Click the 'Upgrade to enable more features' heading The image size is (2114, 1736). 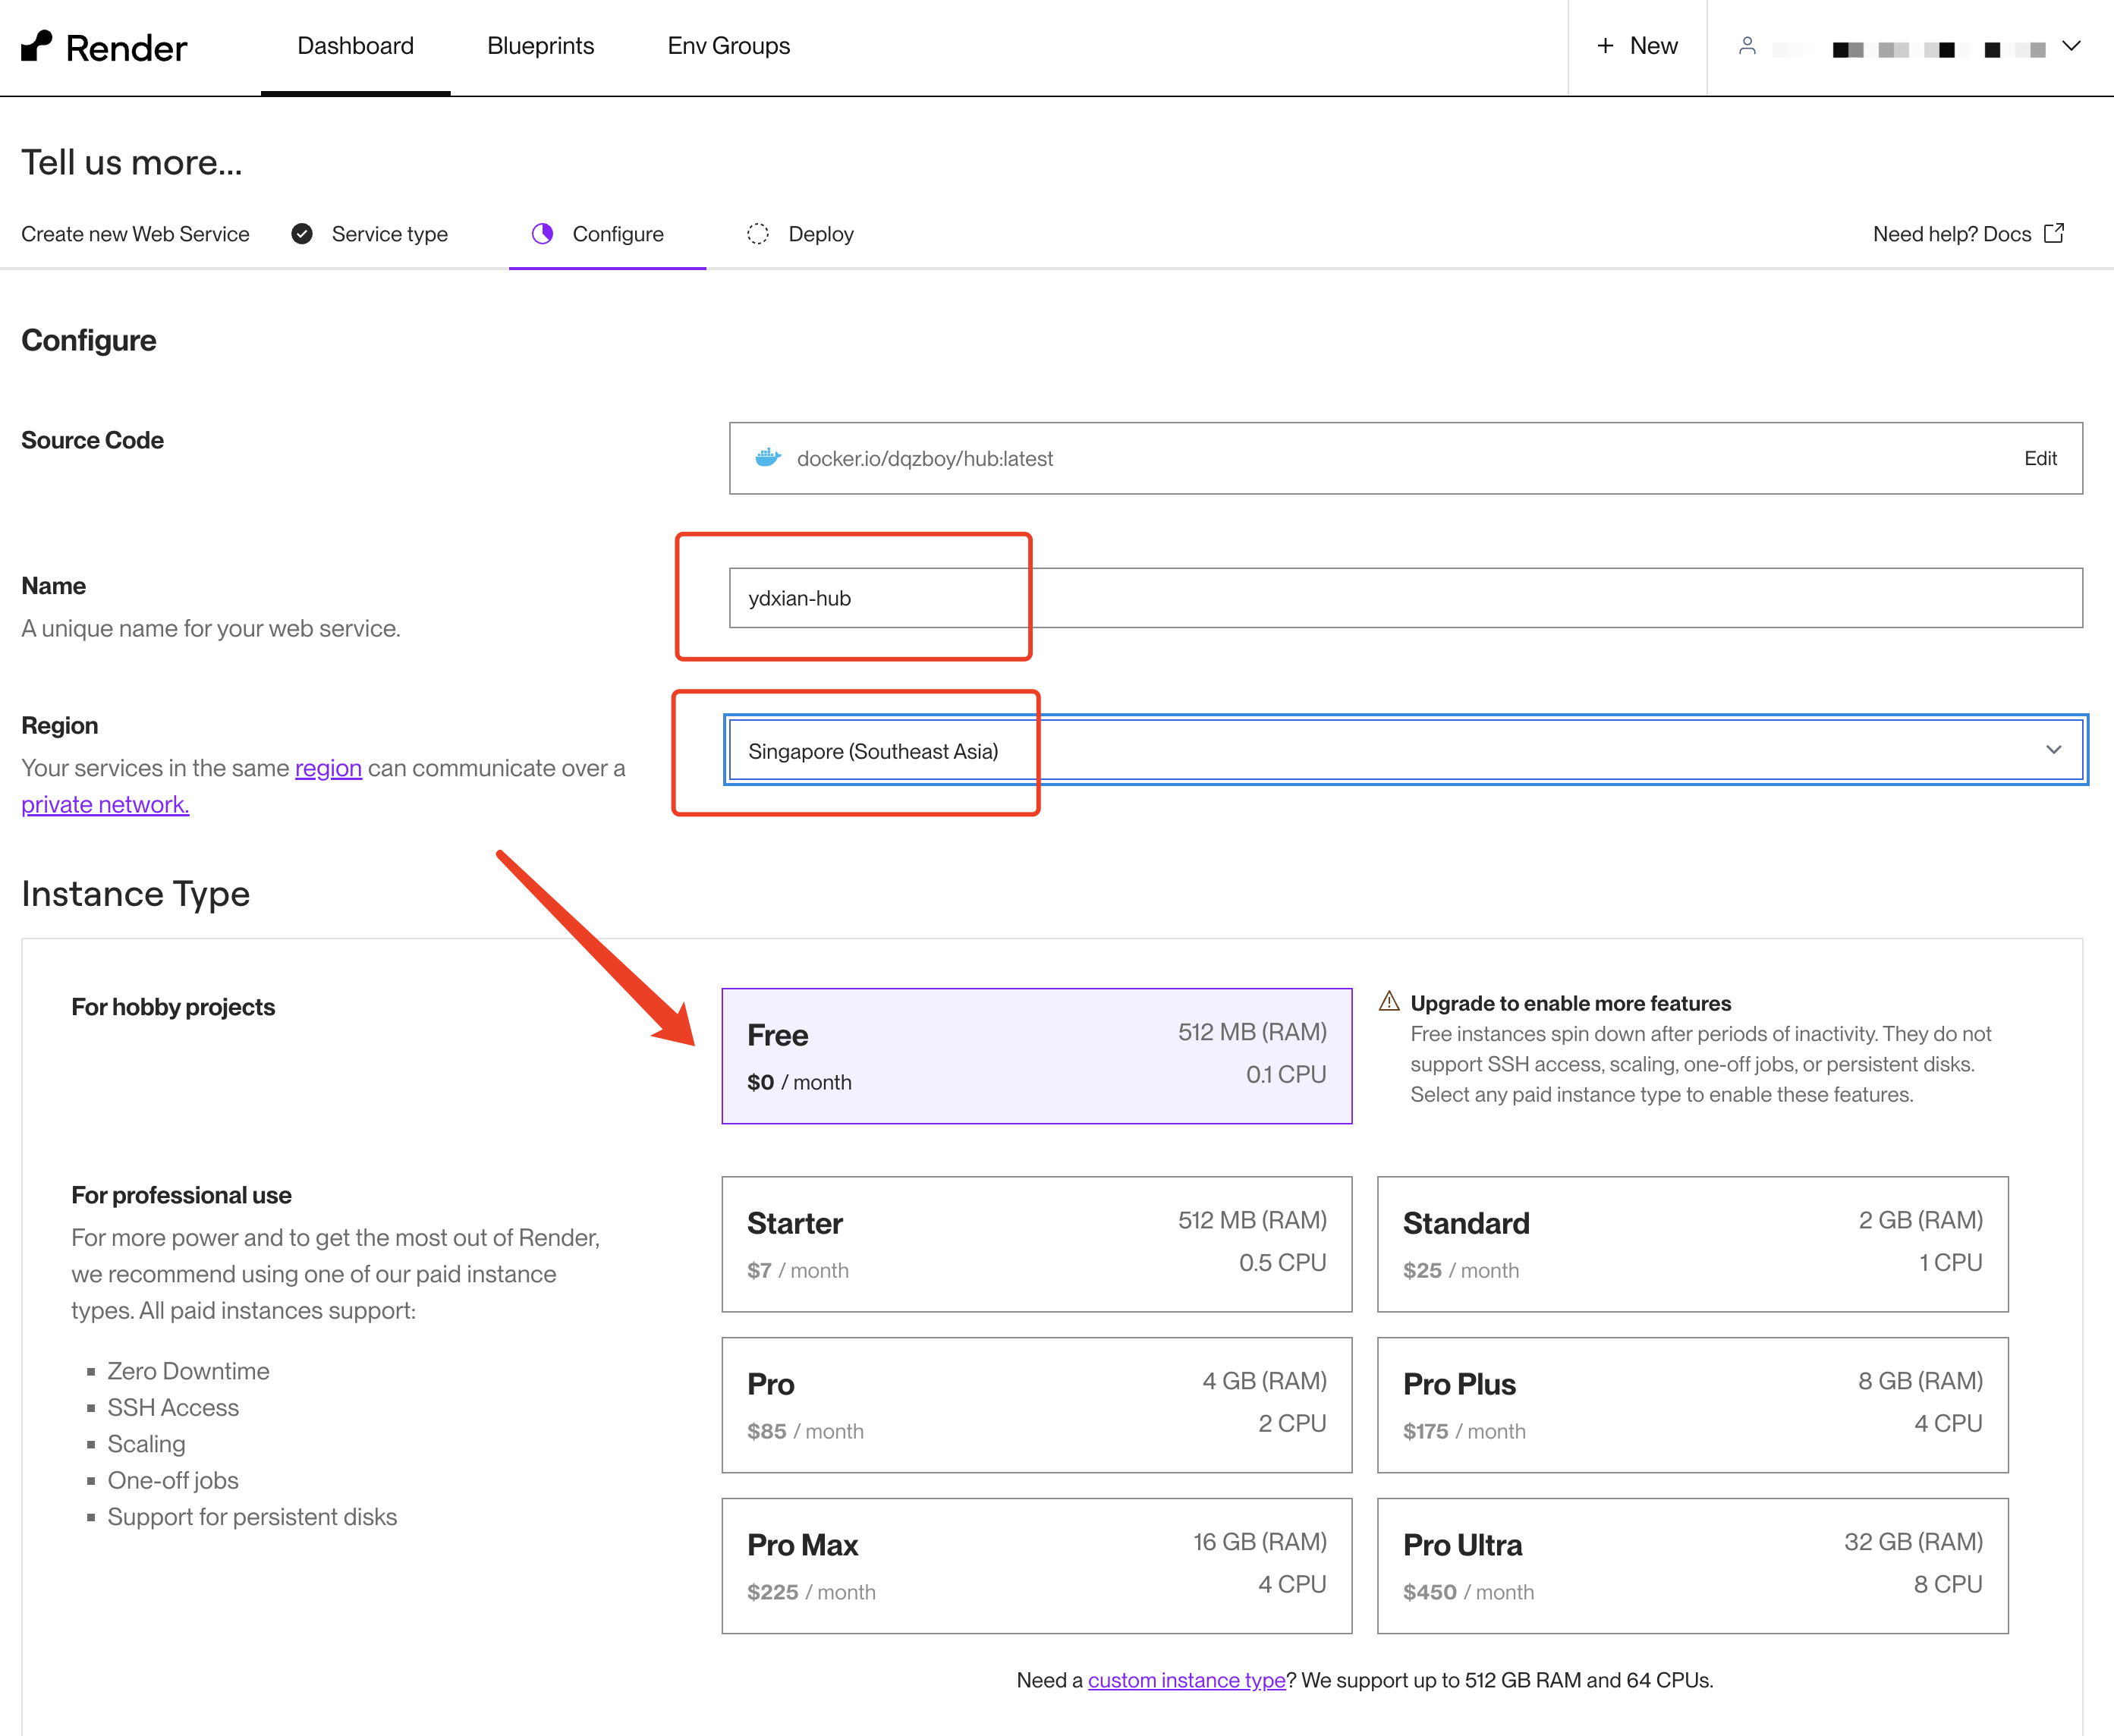point(1570,1003)
